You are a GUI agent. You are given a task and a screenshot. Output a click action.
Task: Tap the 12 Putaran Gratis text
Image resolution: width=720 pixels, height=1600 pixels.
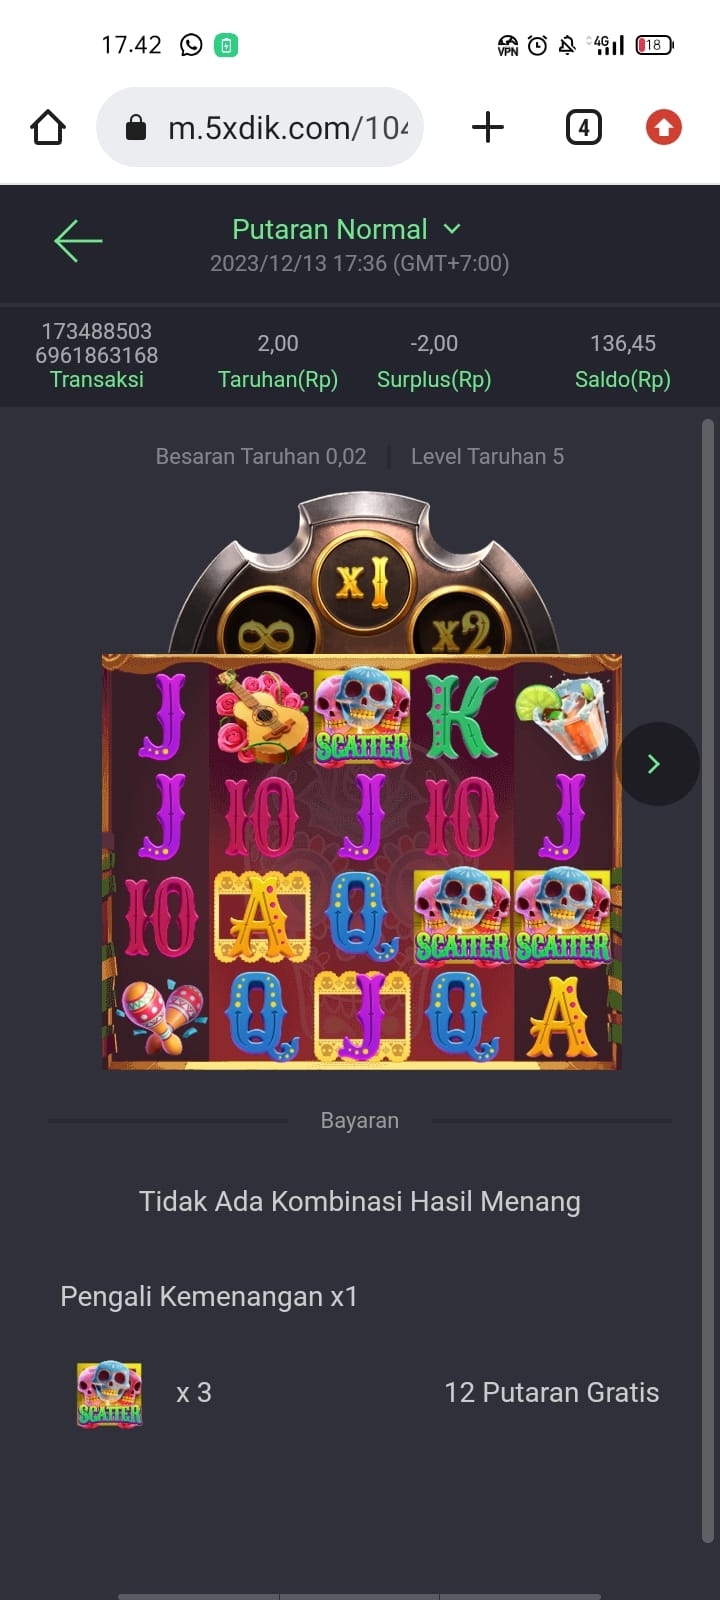point(552,1393)
